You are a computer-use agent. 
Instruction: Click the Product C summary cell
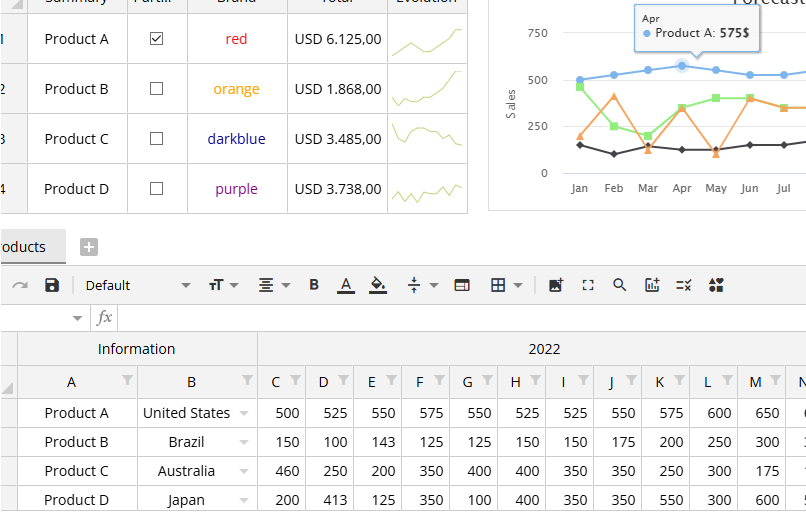[77, 139]
